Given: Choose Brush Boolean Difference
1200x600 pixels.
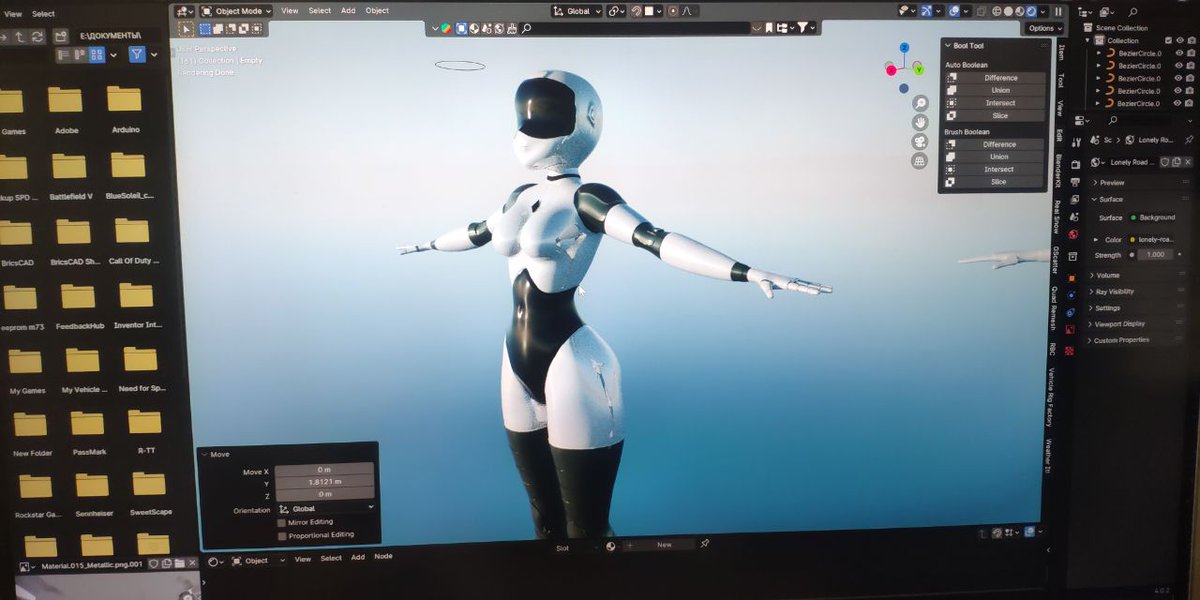Looking at the screenshot, I should pyautogui.click(x=996, y=144).
